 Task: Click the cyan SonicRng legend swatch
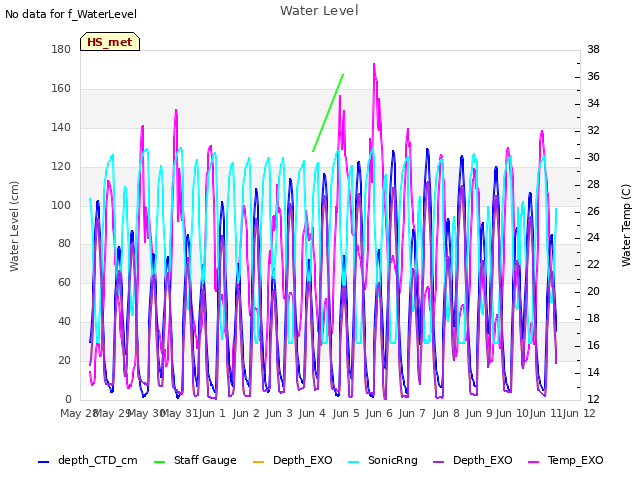coord(354,462)
